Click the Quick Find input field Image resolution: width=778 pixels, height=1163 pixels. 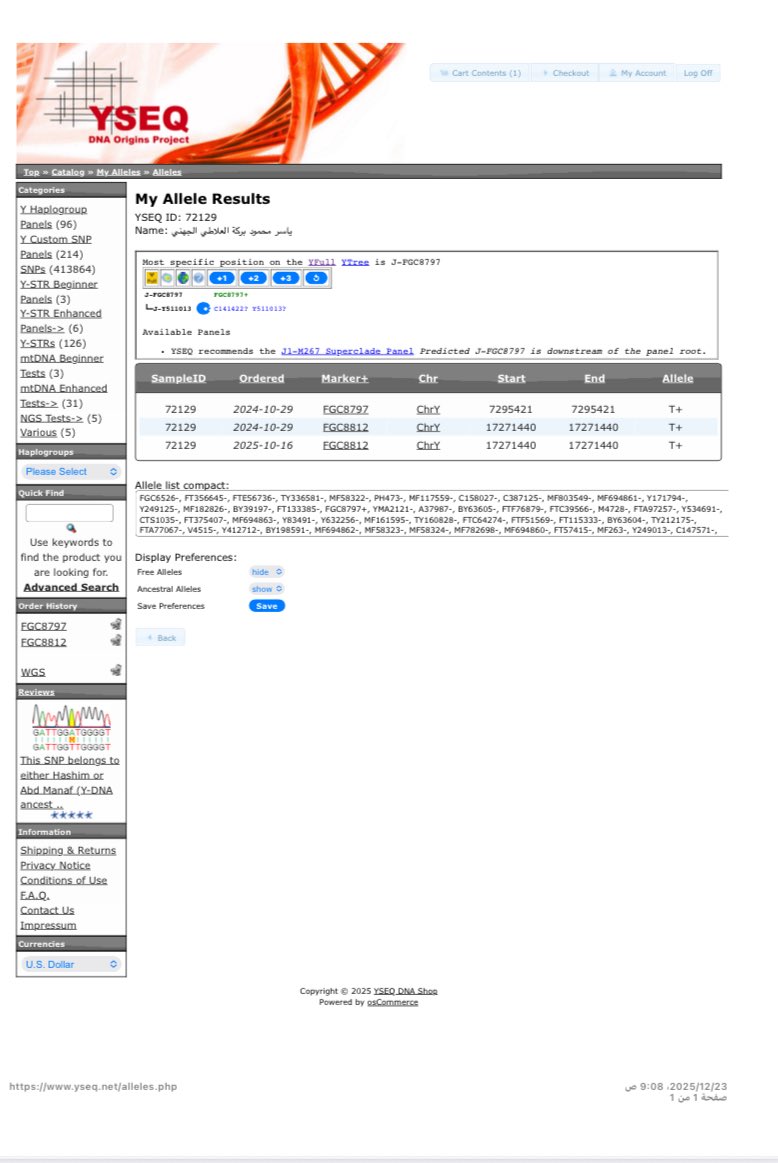[x=70, y=513]
